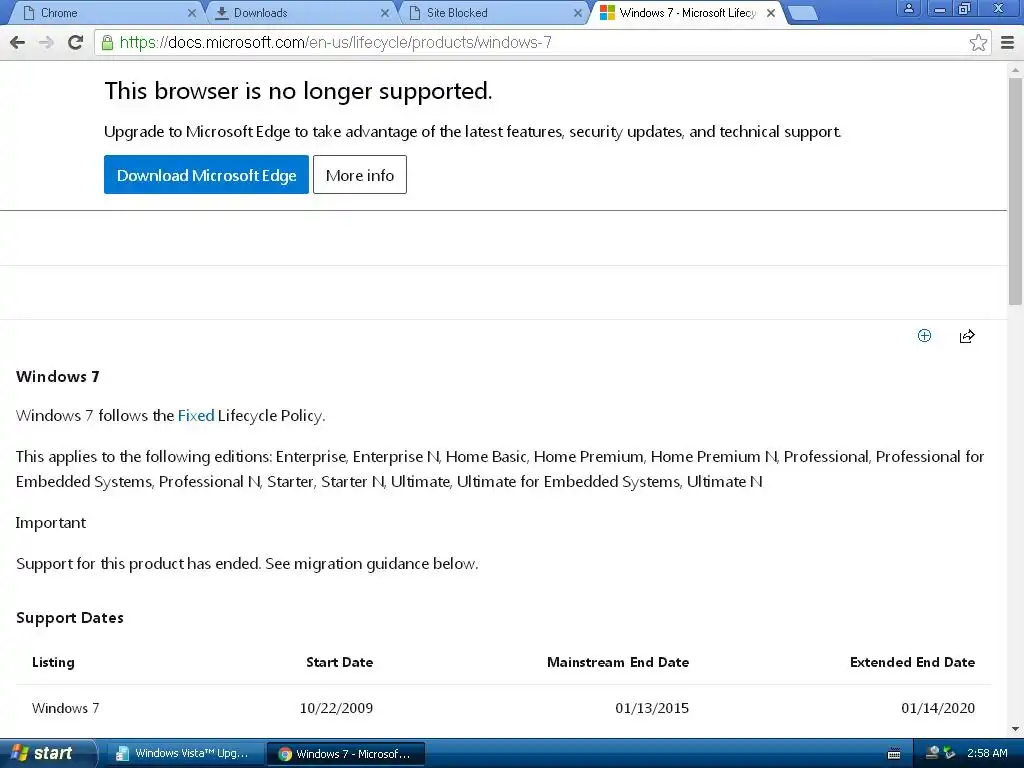Click the URL address bar
Viewport: 1024px width, 768px height.
click(542, 42)
